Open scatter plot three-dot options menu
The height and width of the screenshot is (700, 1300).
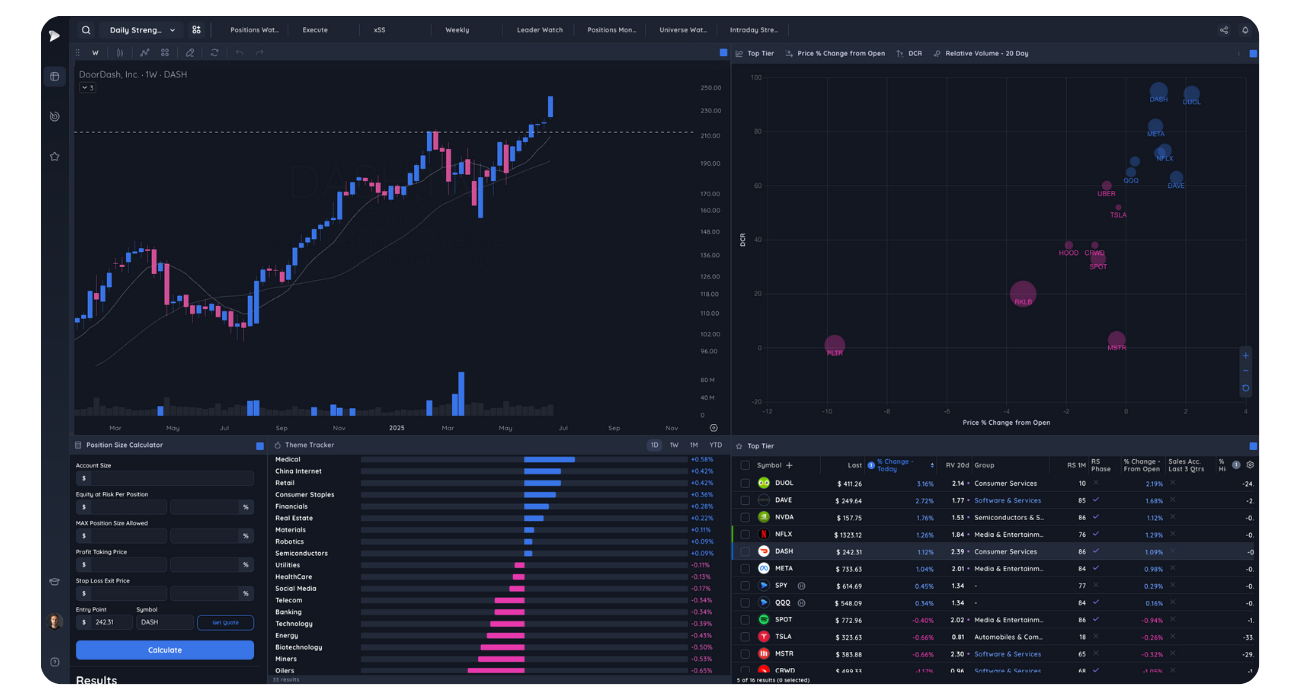(1239, 53)
